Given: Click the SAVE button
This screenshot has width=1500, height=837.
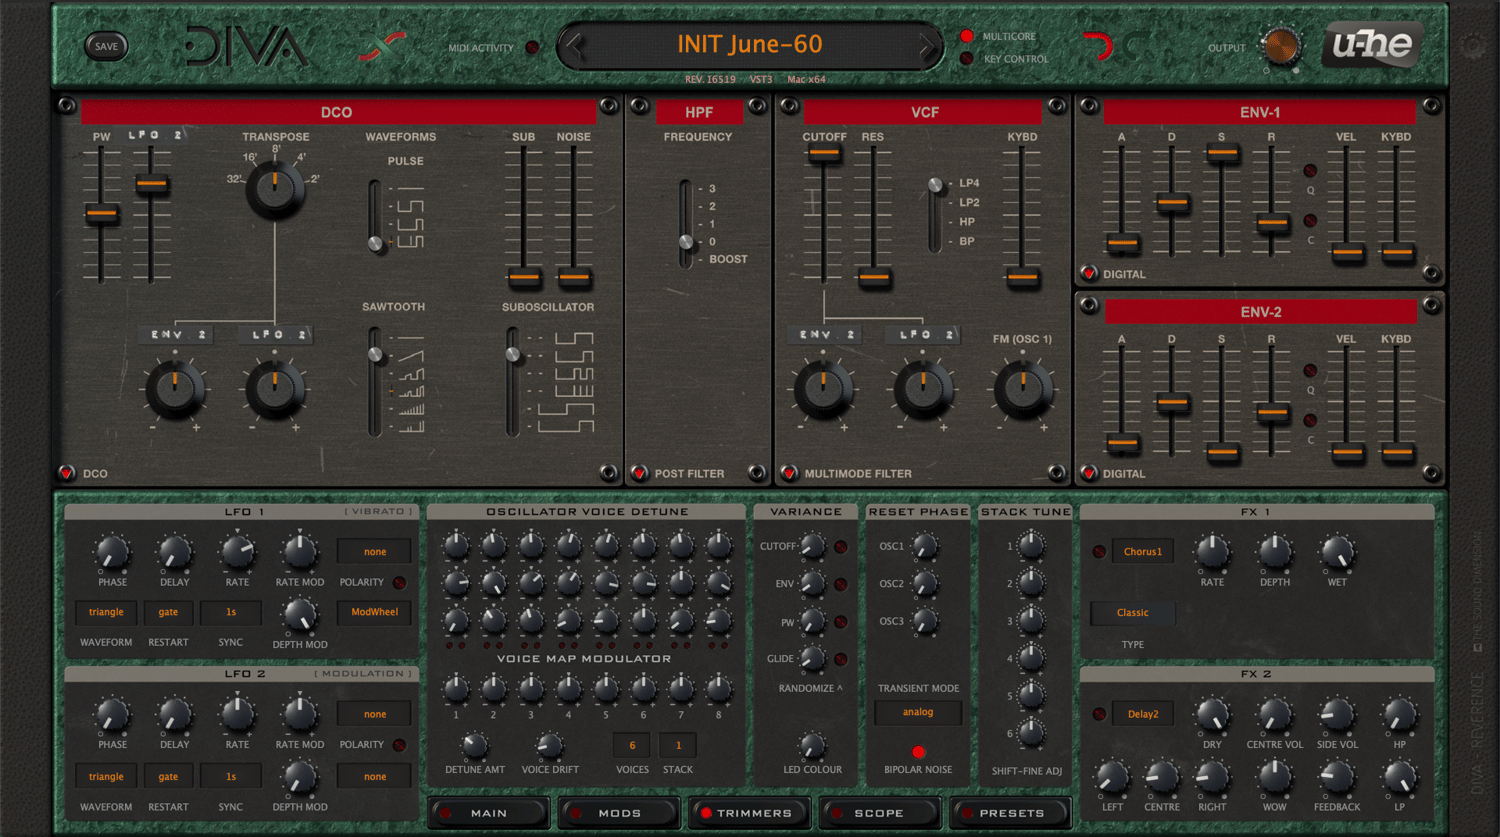Looking at the screenshot, I should (x=106, y=46).
